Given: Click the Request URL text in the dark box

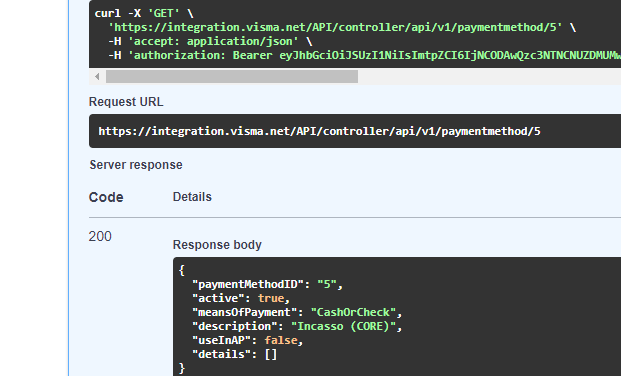Looking at the screenshot, I should click(319, 131).
